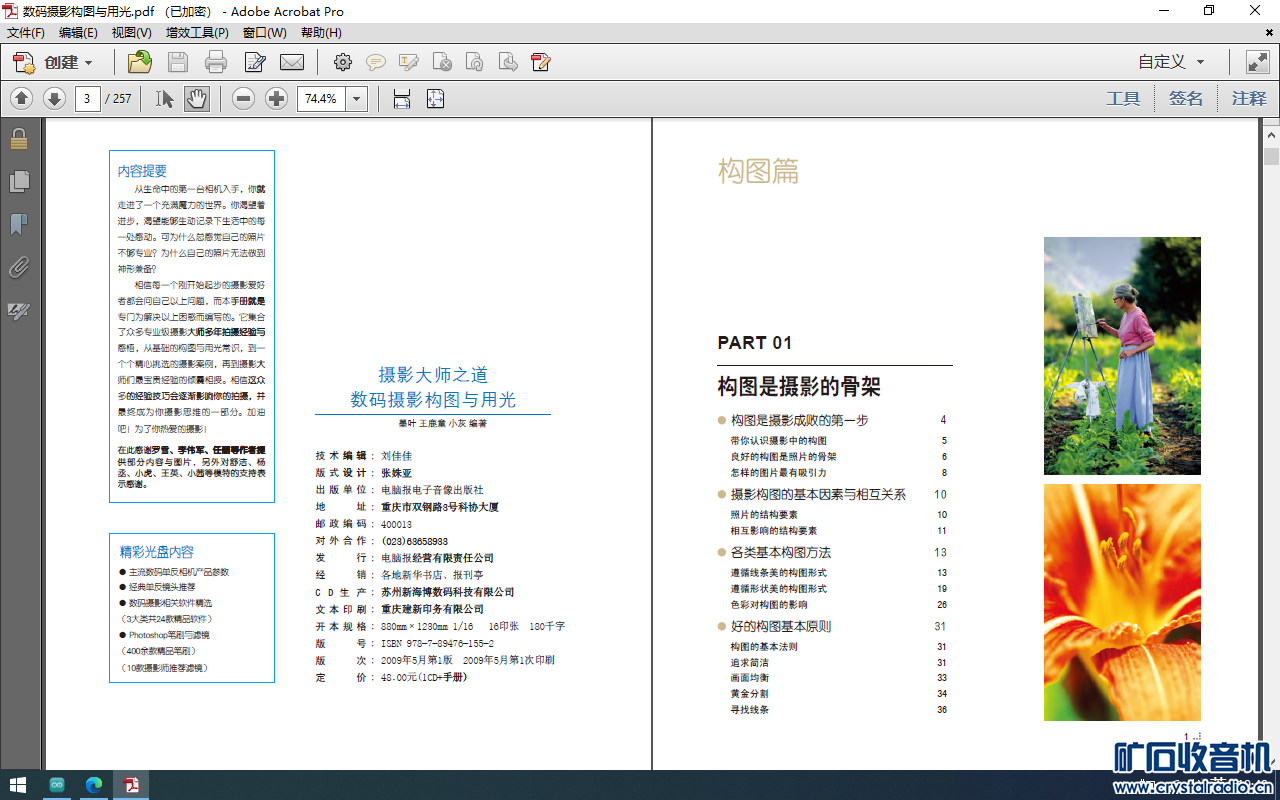This screenshot has height=800, width=1280.
Task: Open the Windows Start menu
Action: coord(18,785)
